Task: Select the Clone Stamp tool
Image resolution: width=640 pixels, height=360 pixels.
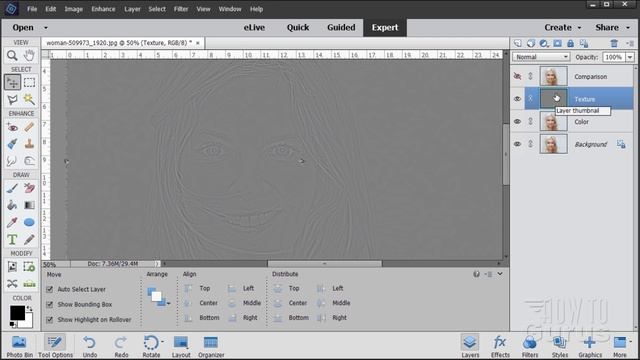Action: tap(29, 144)
